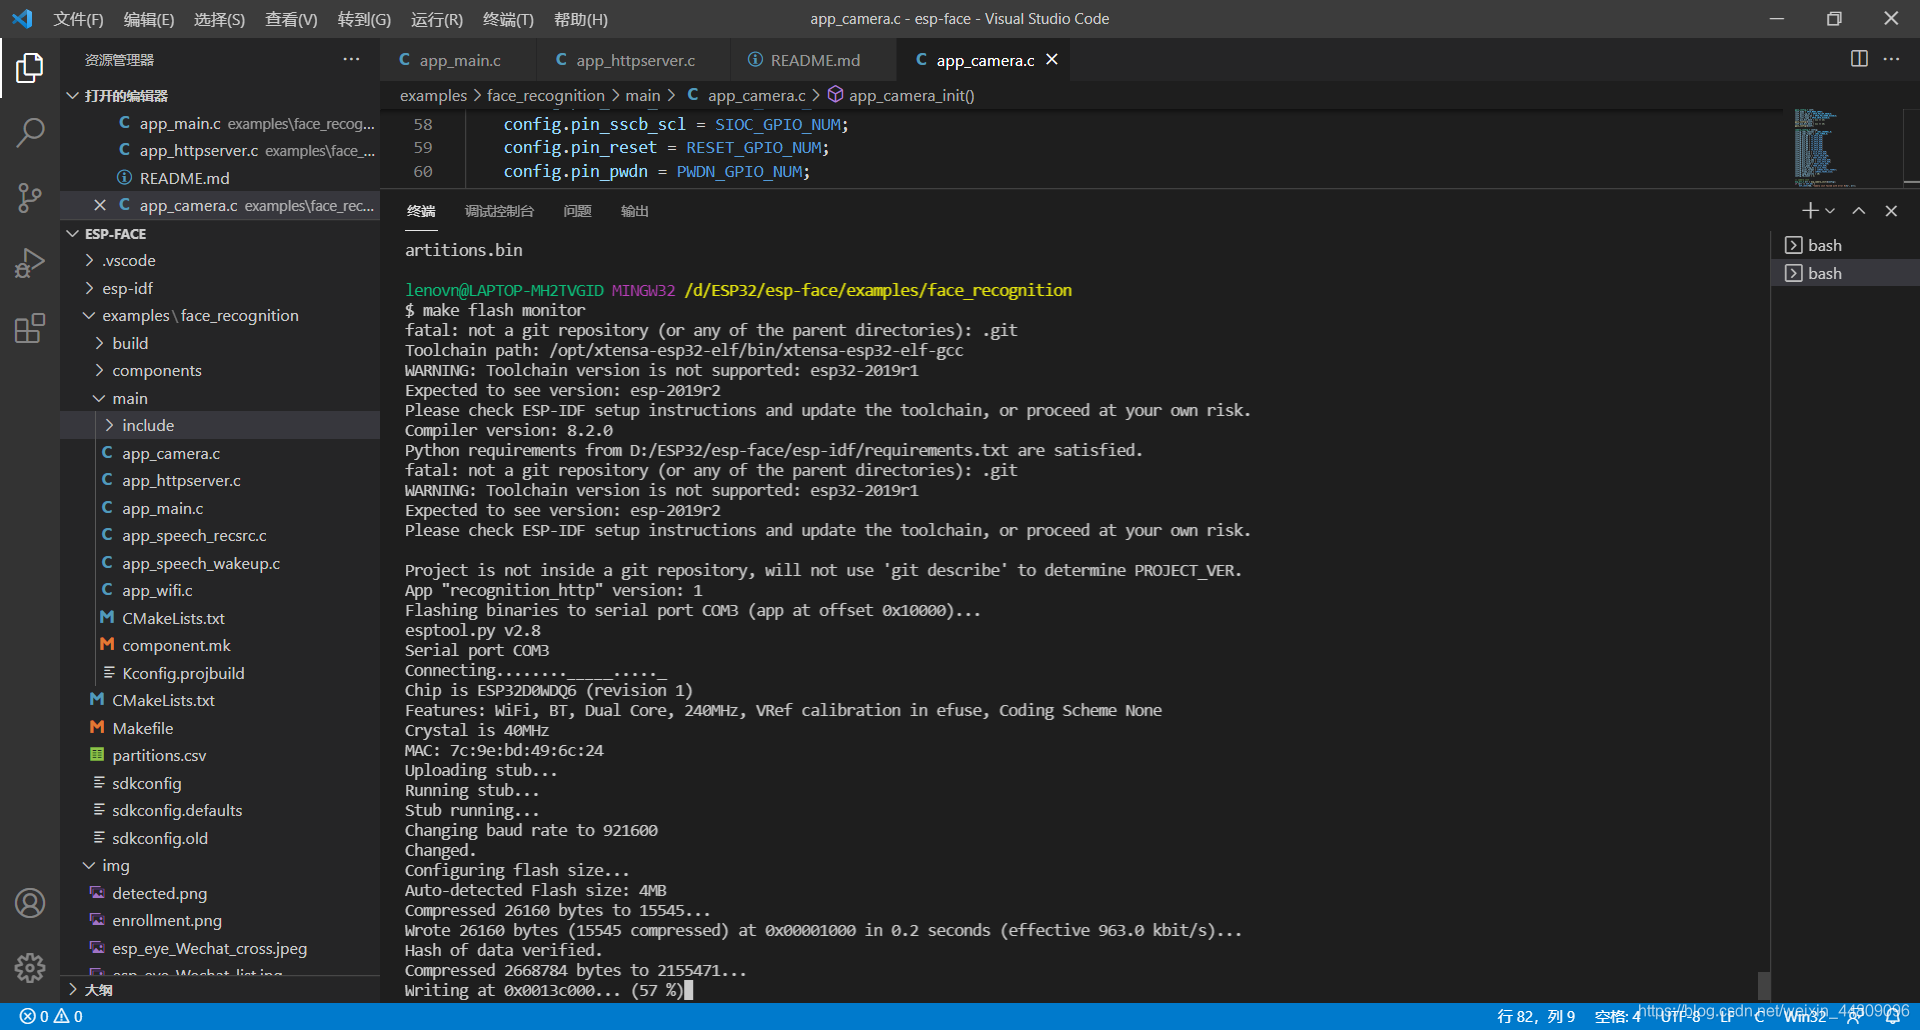Click the VS Code logo icon
1920x1030 pixels.
click(22, 19)
